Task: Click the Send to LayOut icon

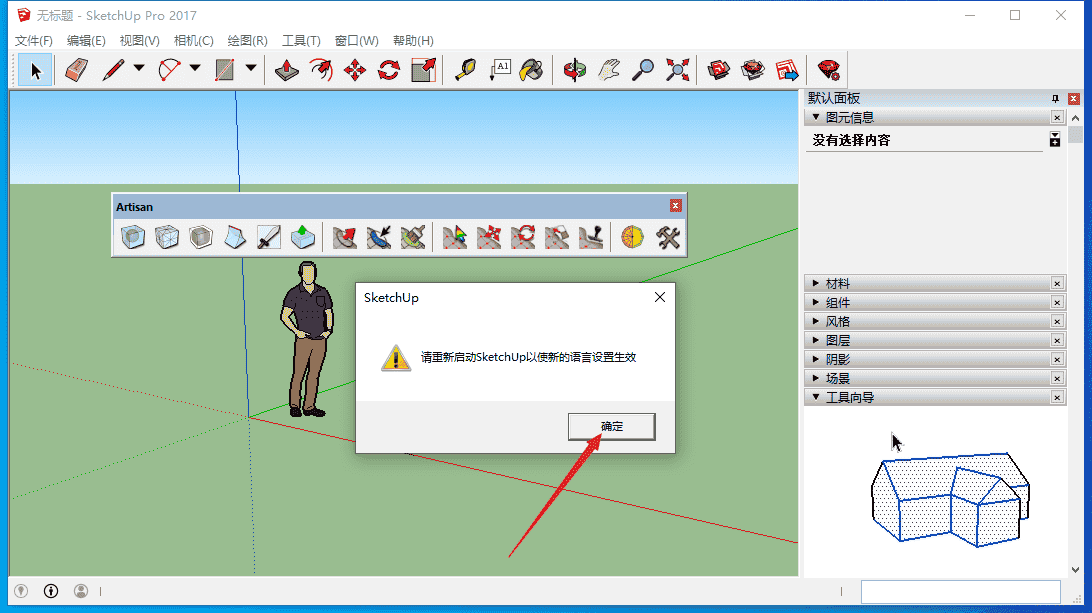Action: 787,70
